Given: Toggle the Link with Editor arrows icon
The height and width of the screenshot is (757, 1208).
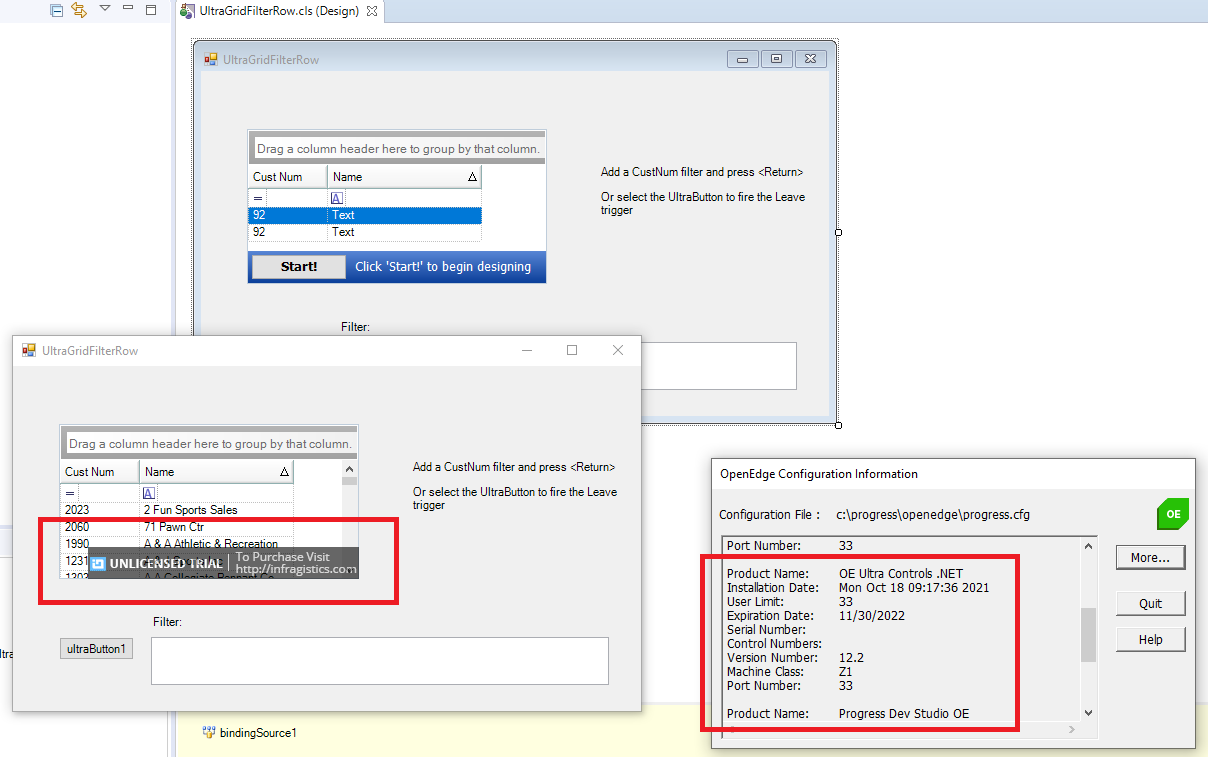Looking at the screenshot, I should coord(79,10).
